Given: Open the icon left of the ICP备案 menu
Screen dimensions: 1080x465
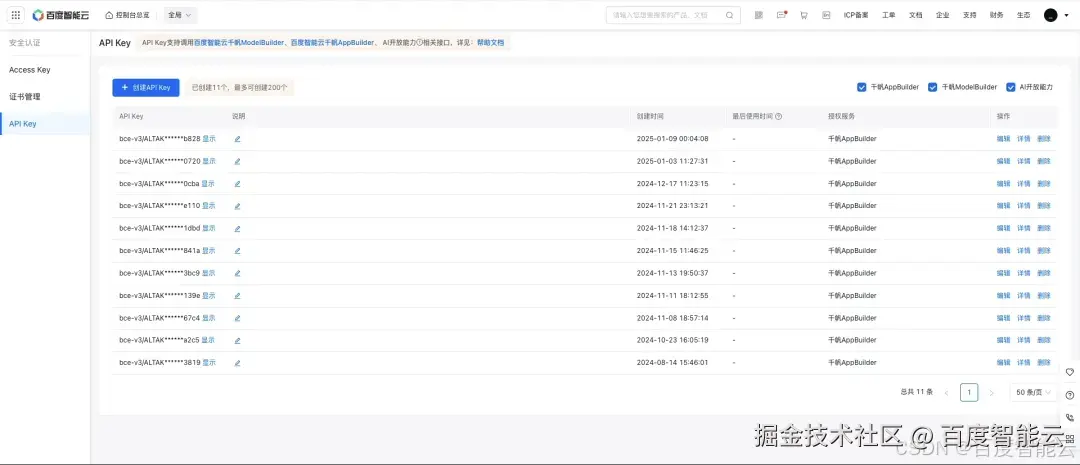Looking at the screenshot, I should coord(826,15).
